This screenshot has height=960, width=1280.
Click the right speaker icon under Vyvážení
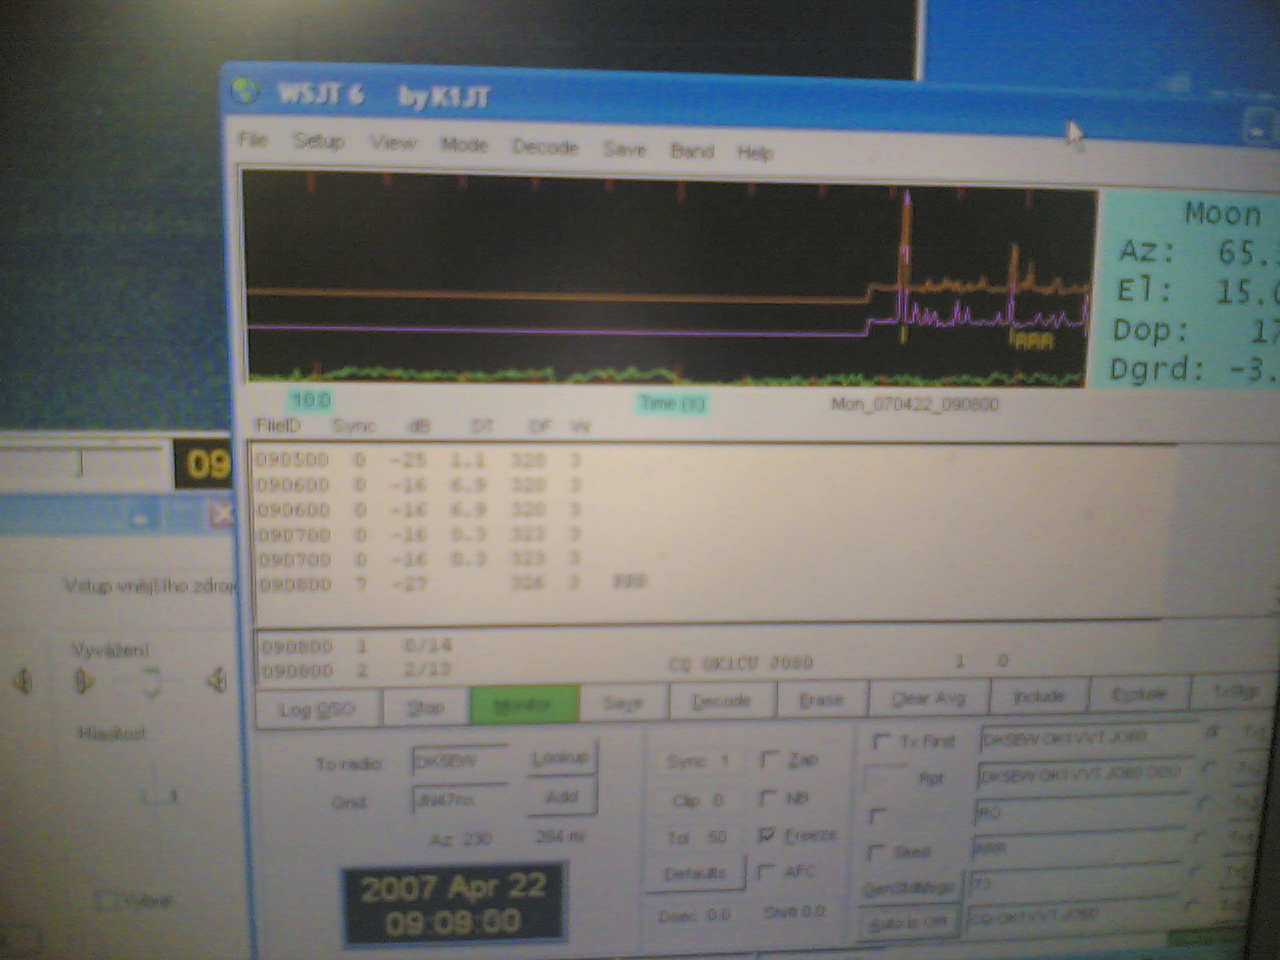(216, 681)
